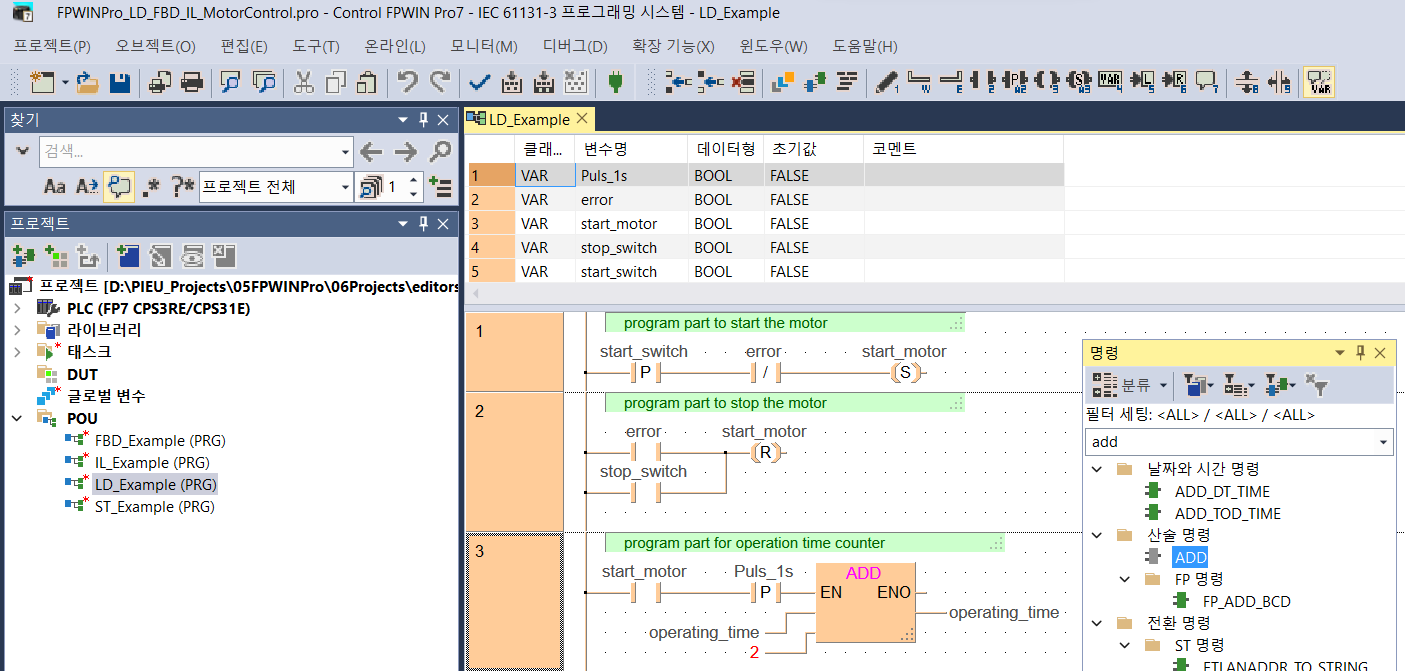Screen dimensions: 1405x671
Task: Toggle the regular expression (.*) search option
Action: (151, 186)
